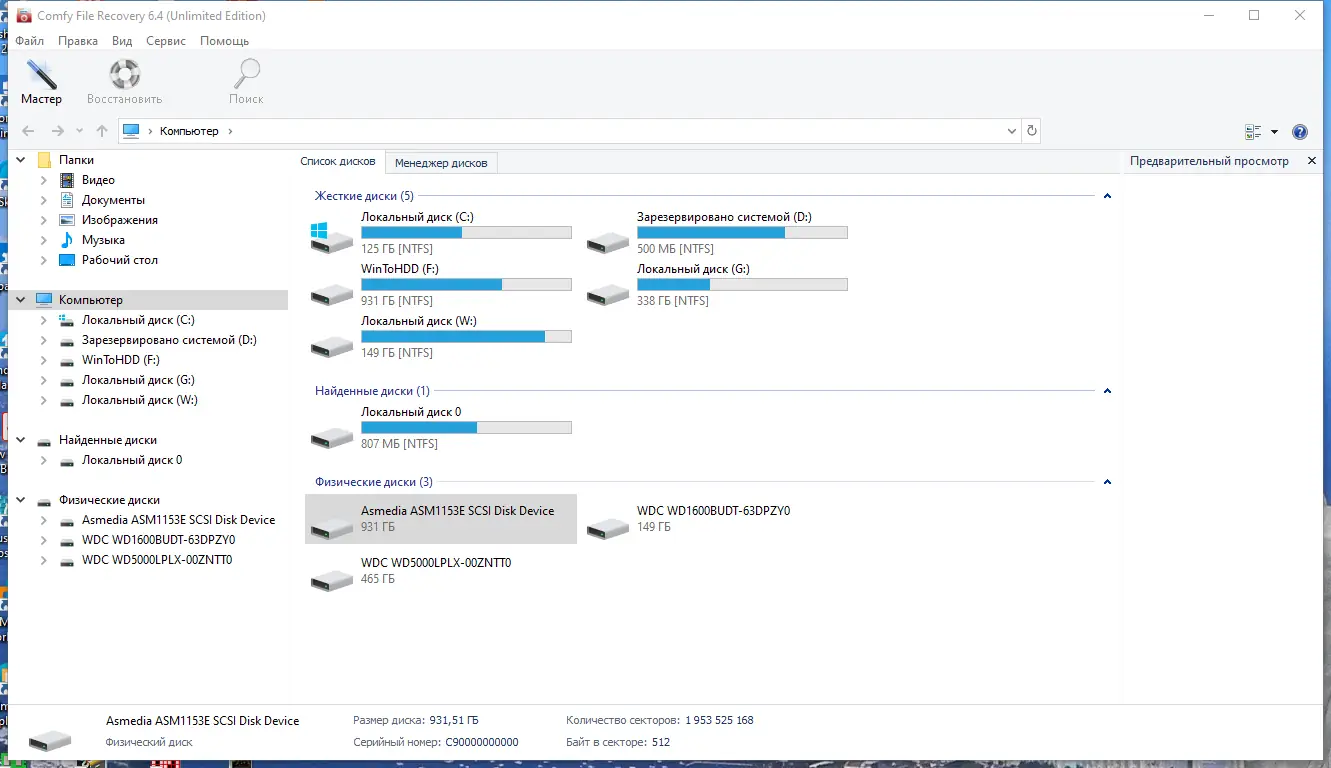Collapse the Компьютер tree node
This screenshot has height=768, width=1331.
21,300
